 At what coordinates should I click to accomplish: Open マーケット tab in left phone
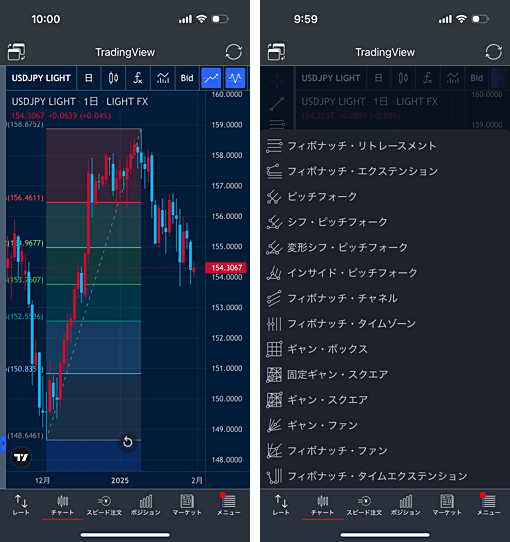(x=187, y=505)
